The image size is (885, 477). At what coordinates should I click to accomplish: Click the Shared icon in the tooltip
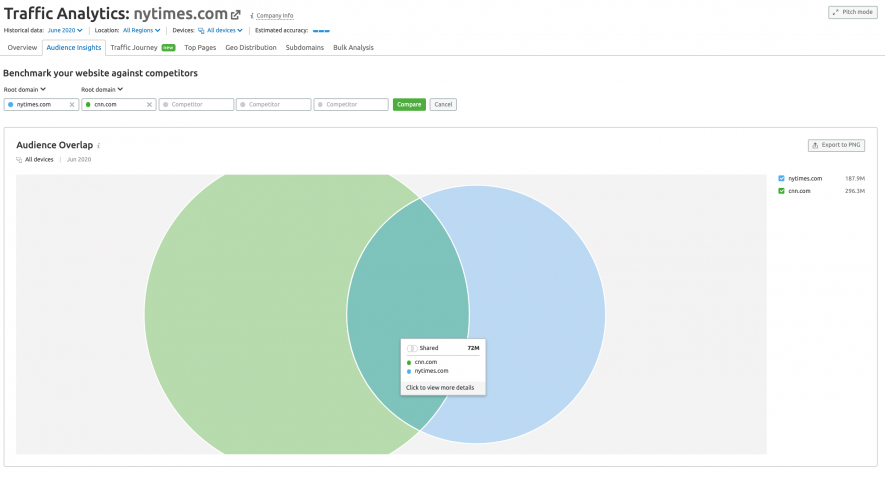pos(412,348)
